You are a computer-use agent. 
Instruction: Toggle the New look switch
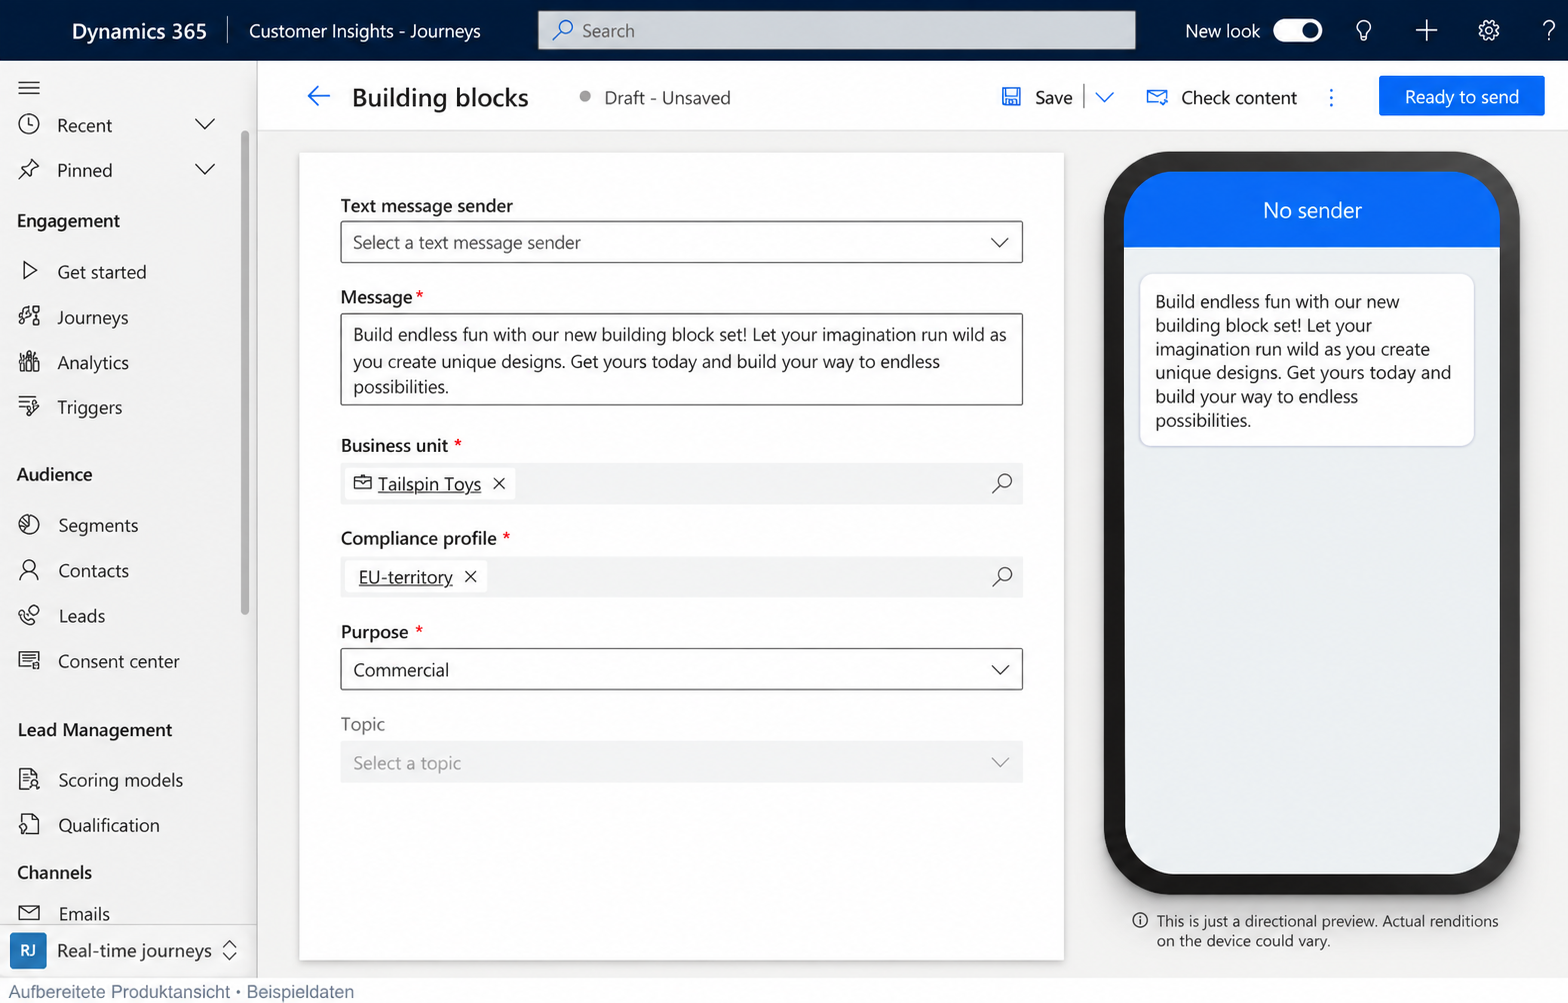[1297, 31]
